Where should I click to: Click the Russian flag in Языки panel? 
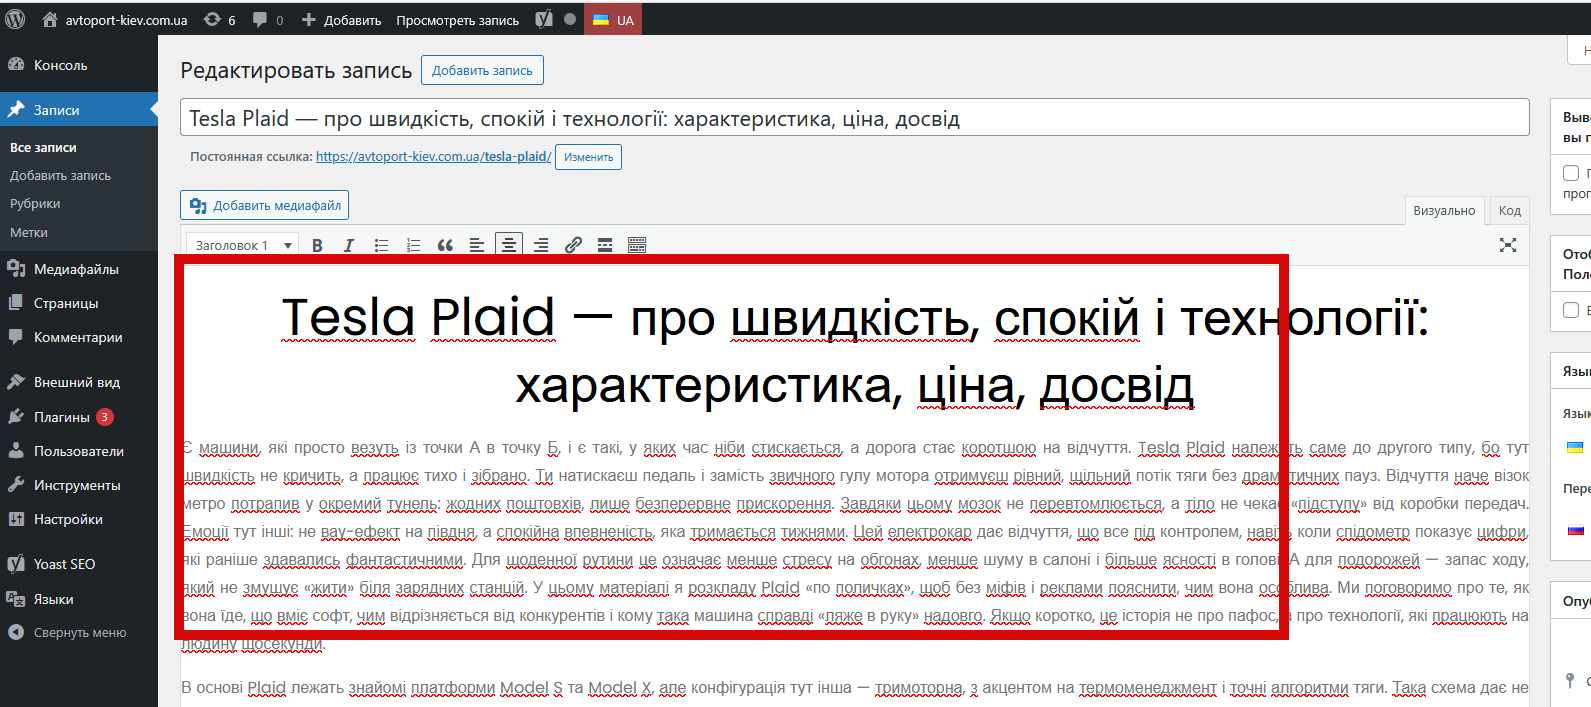click(1576, 530)
